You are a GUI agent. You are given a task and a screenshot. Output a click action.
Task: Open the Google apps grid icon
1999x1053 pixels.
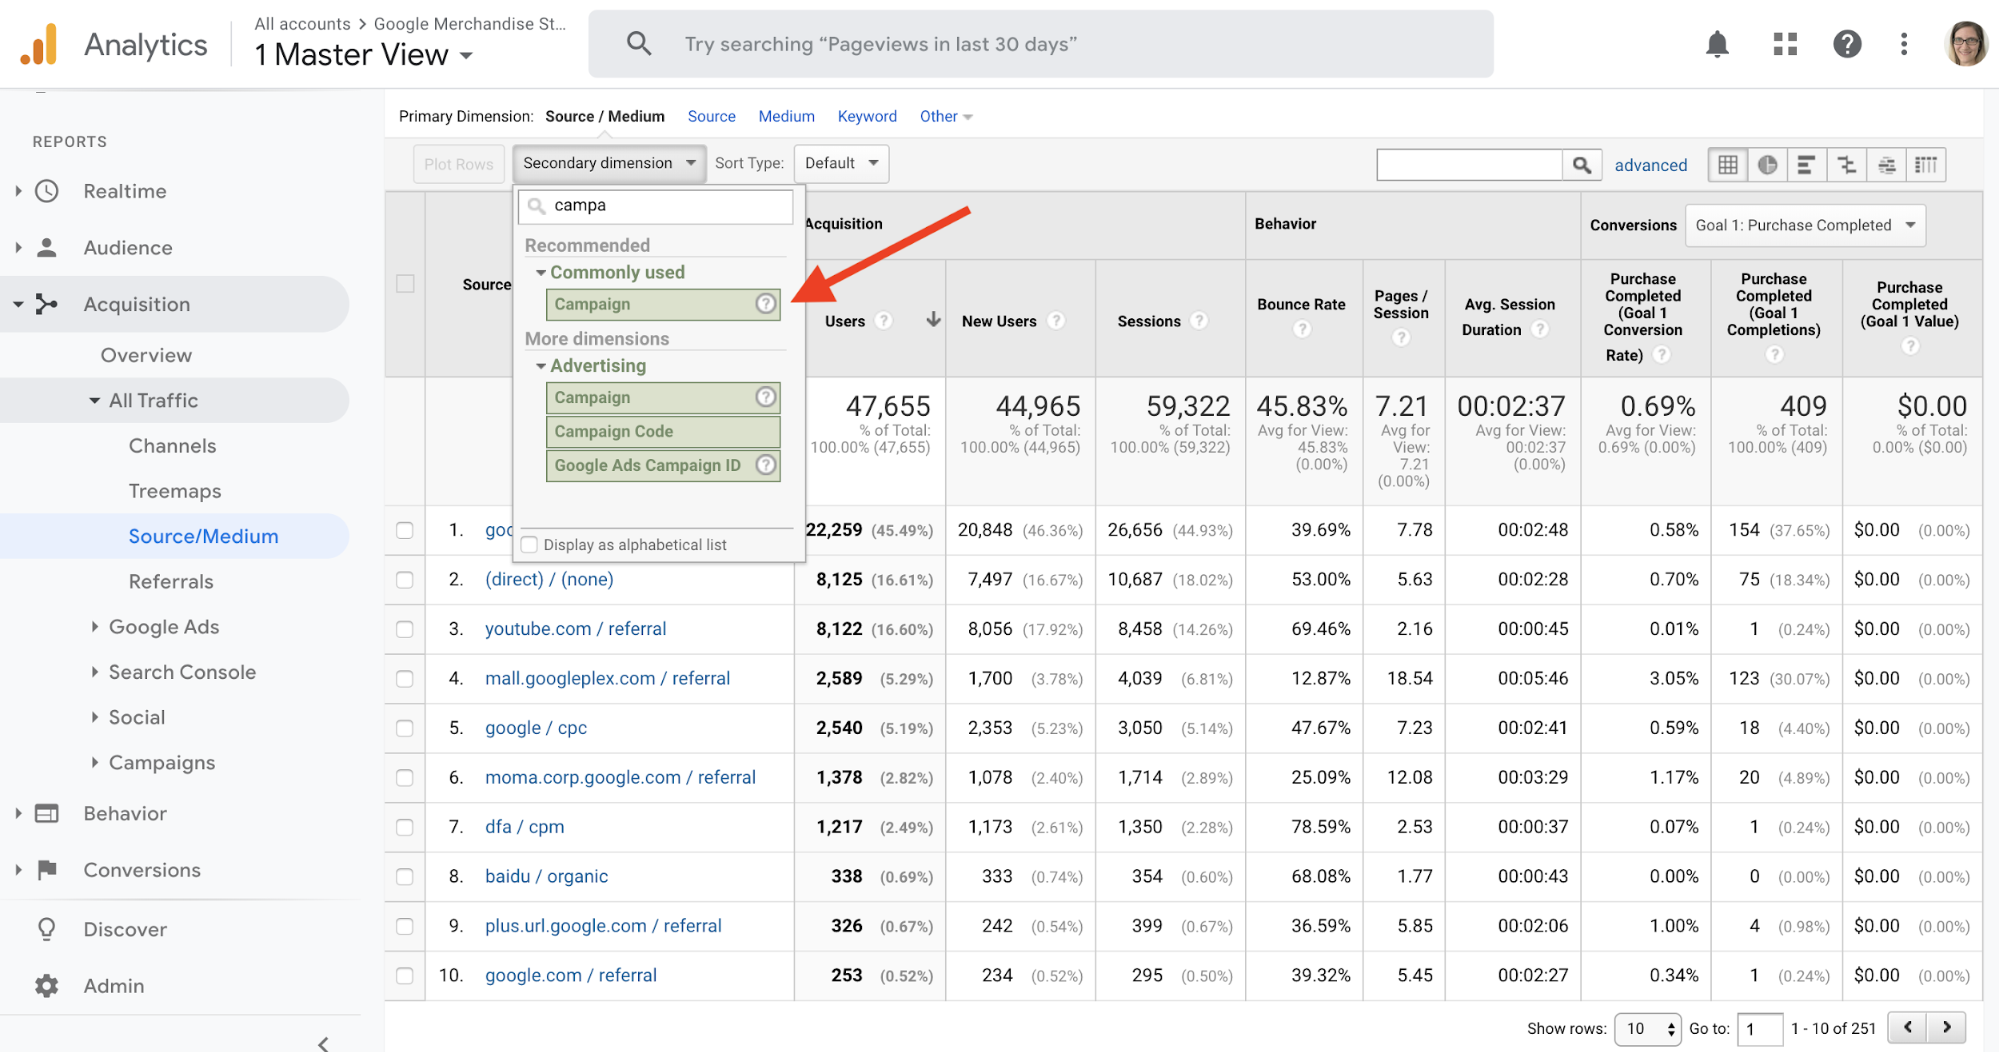(x=1785, y=44)
